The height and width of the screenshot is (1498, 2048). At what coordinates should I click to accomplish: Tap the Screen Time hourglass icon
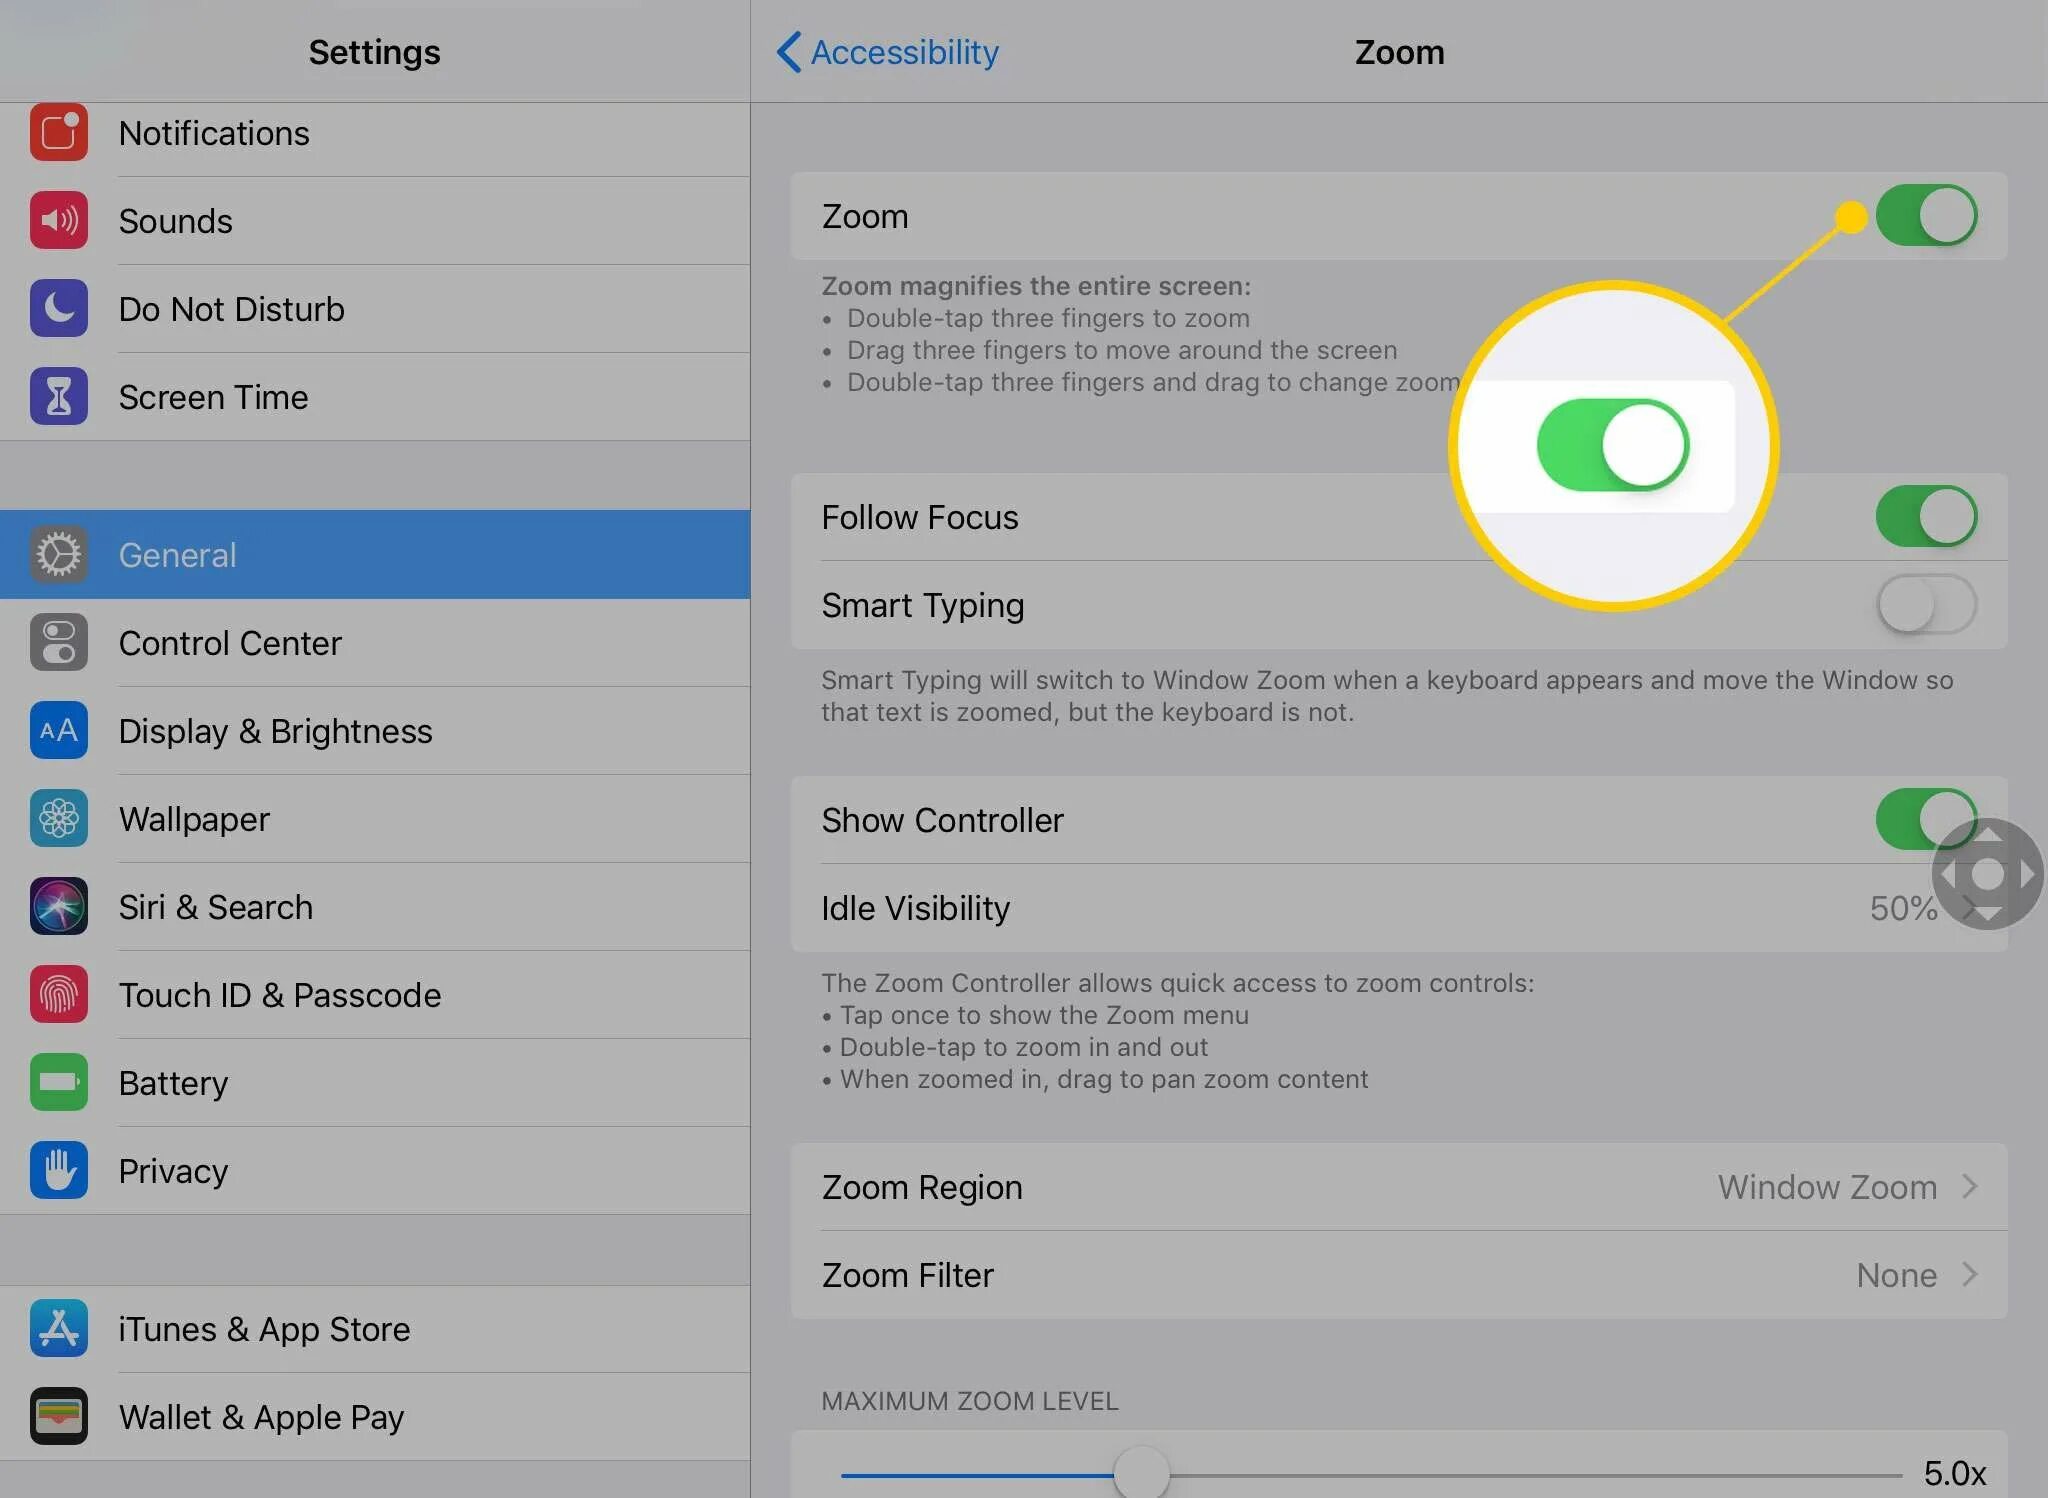[59, 397]
